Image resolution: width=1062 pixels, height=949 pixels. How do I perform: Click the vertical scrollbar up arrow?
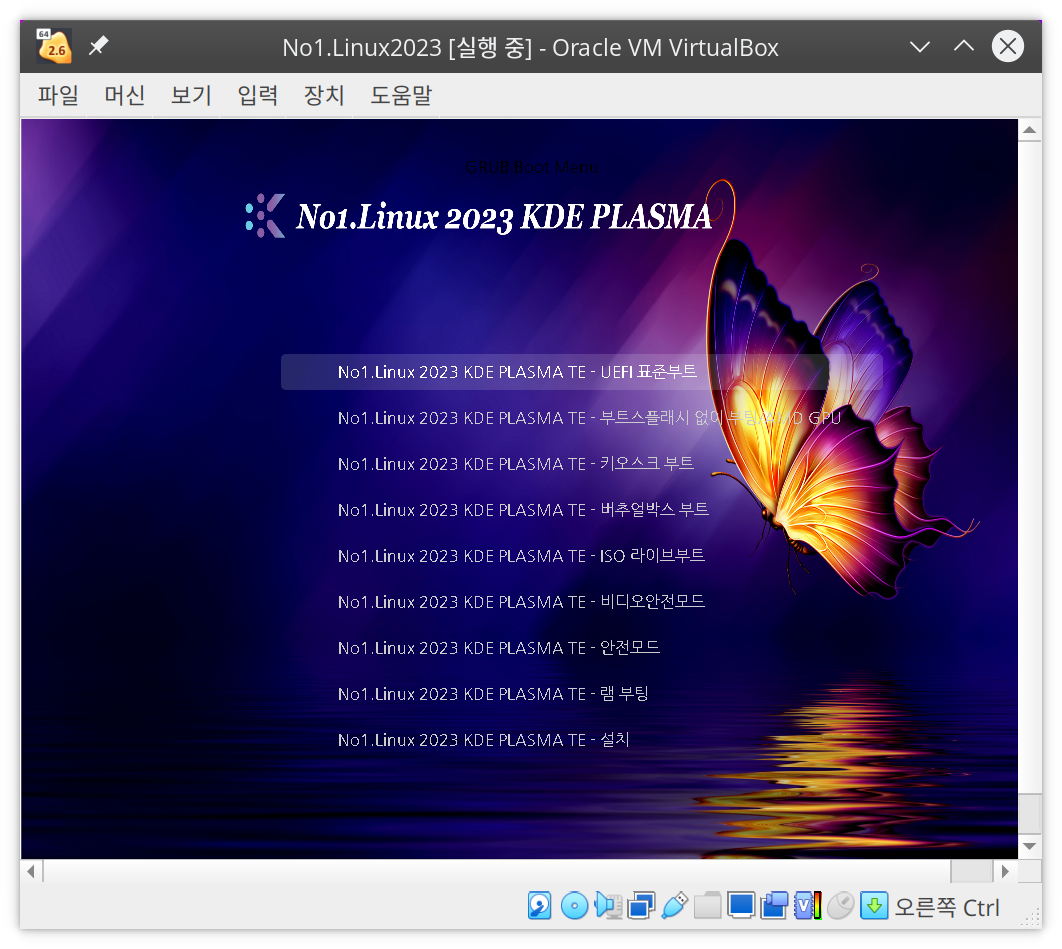coord(1029,129)
